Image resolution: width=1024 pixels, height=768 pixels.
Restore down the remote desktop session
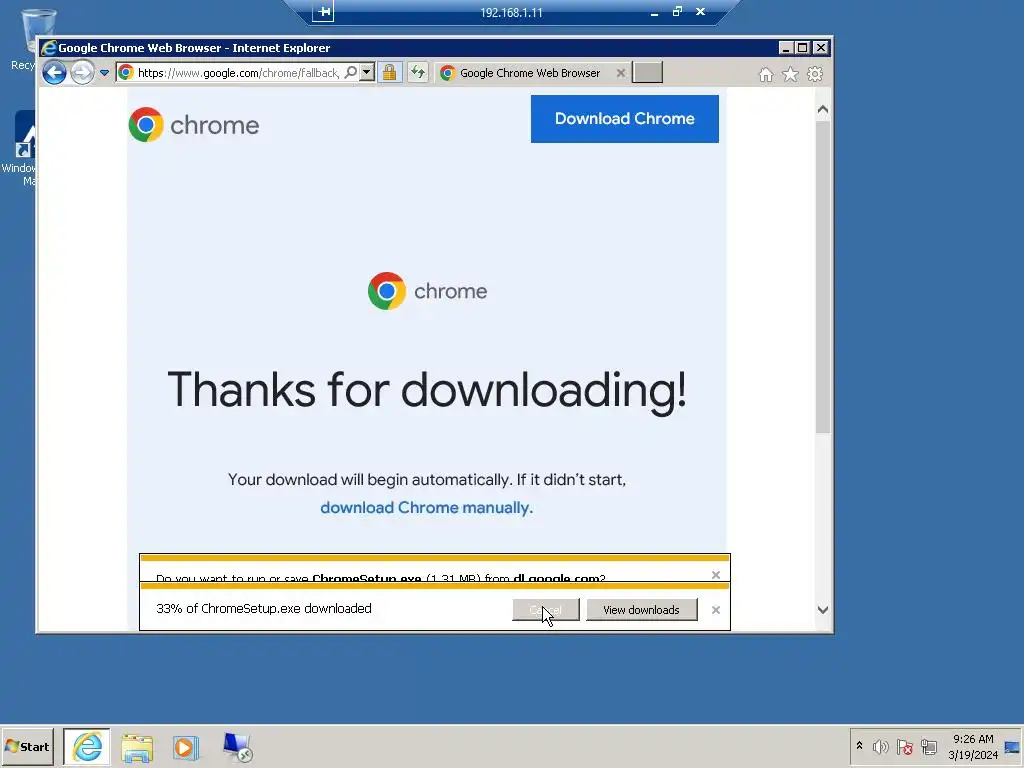coord(677,12)
